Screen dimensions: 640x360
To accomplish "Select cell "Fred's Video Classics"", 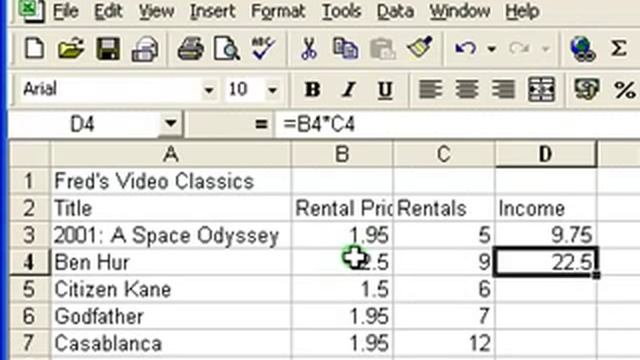I will tap(171, 181).
